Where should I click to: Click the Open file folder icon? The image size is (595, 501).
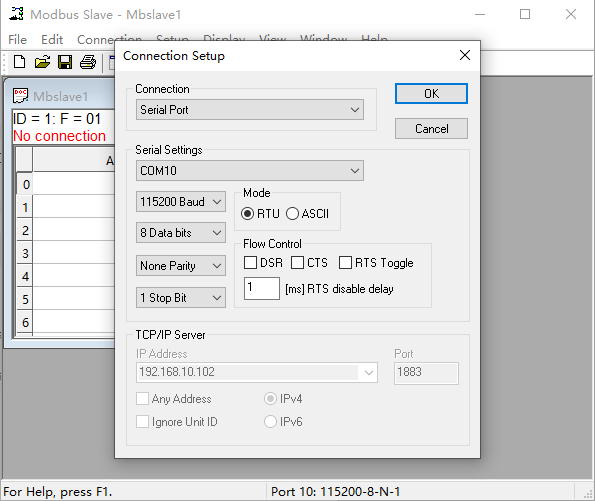click(x=42, y=62)
